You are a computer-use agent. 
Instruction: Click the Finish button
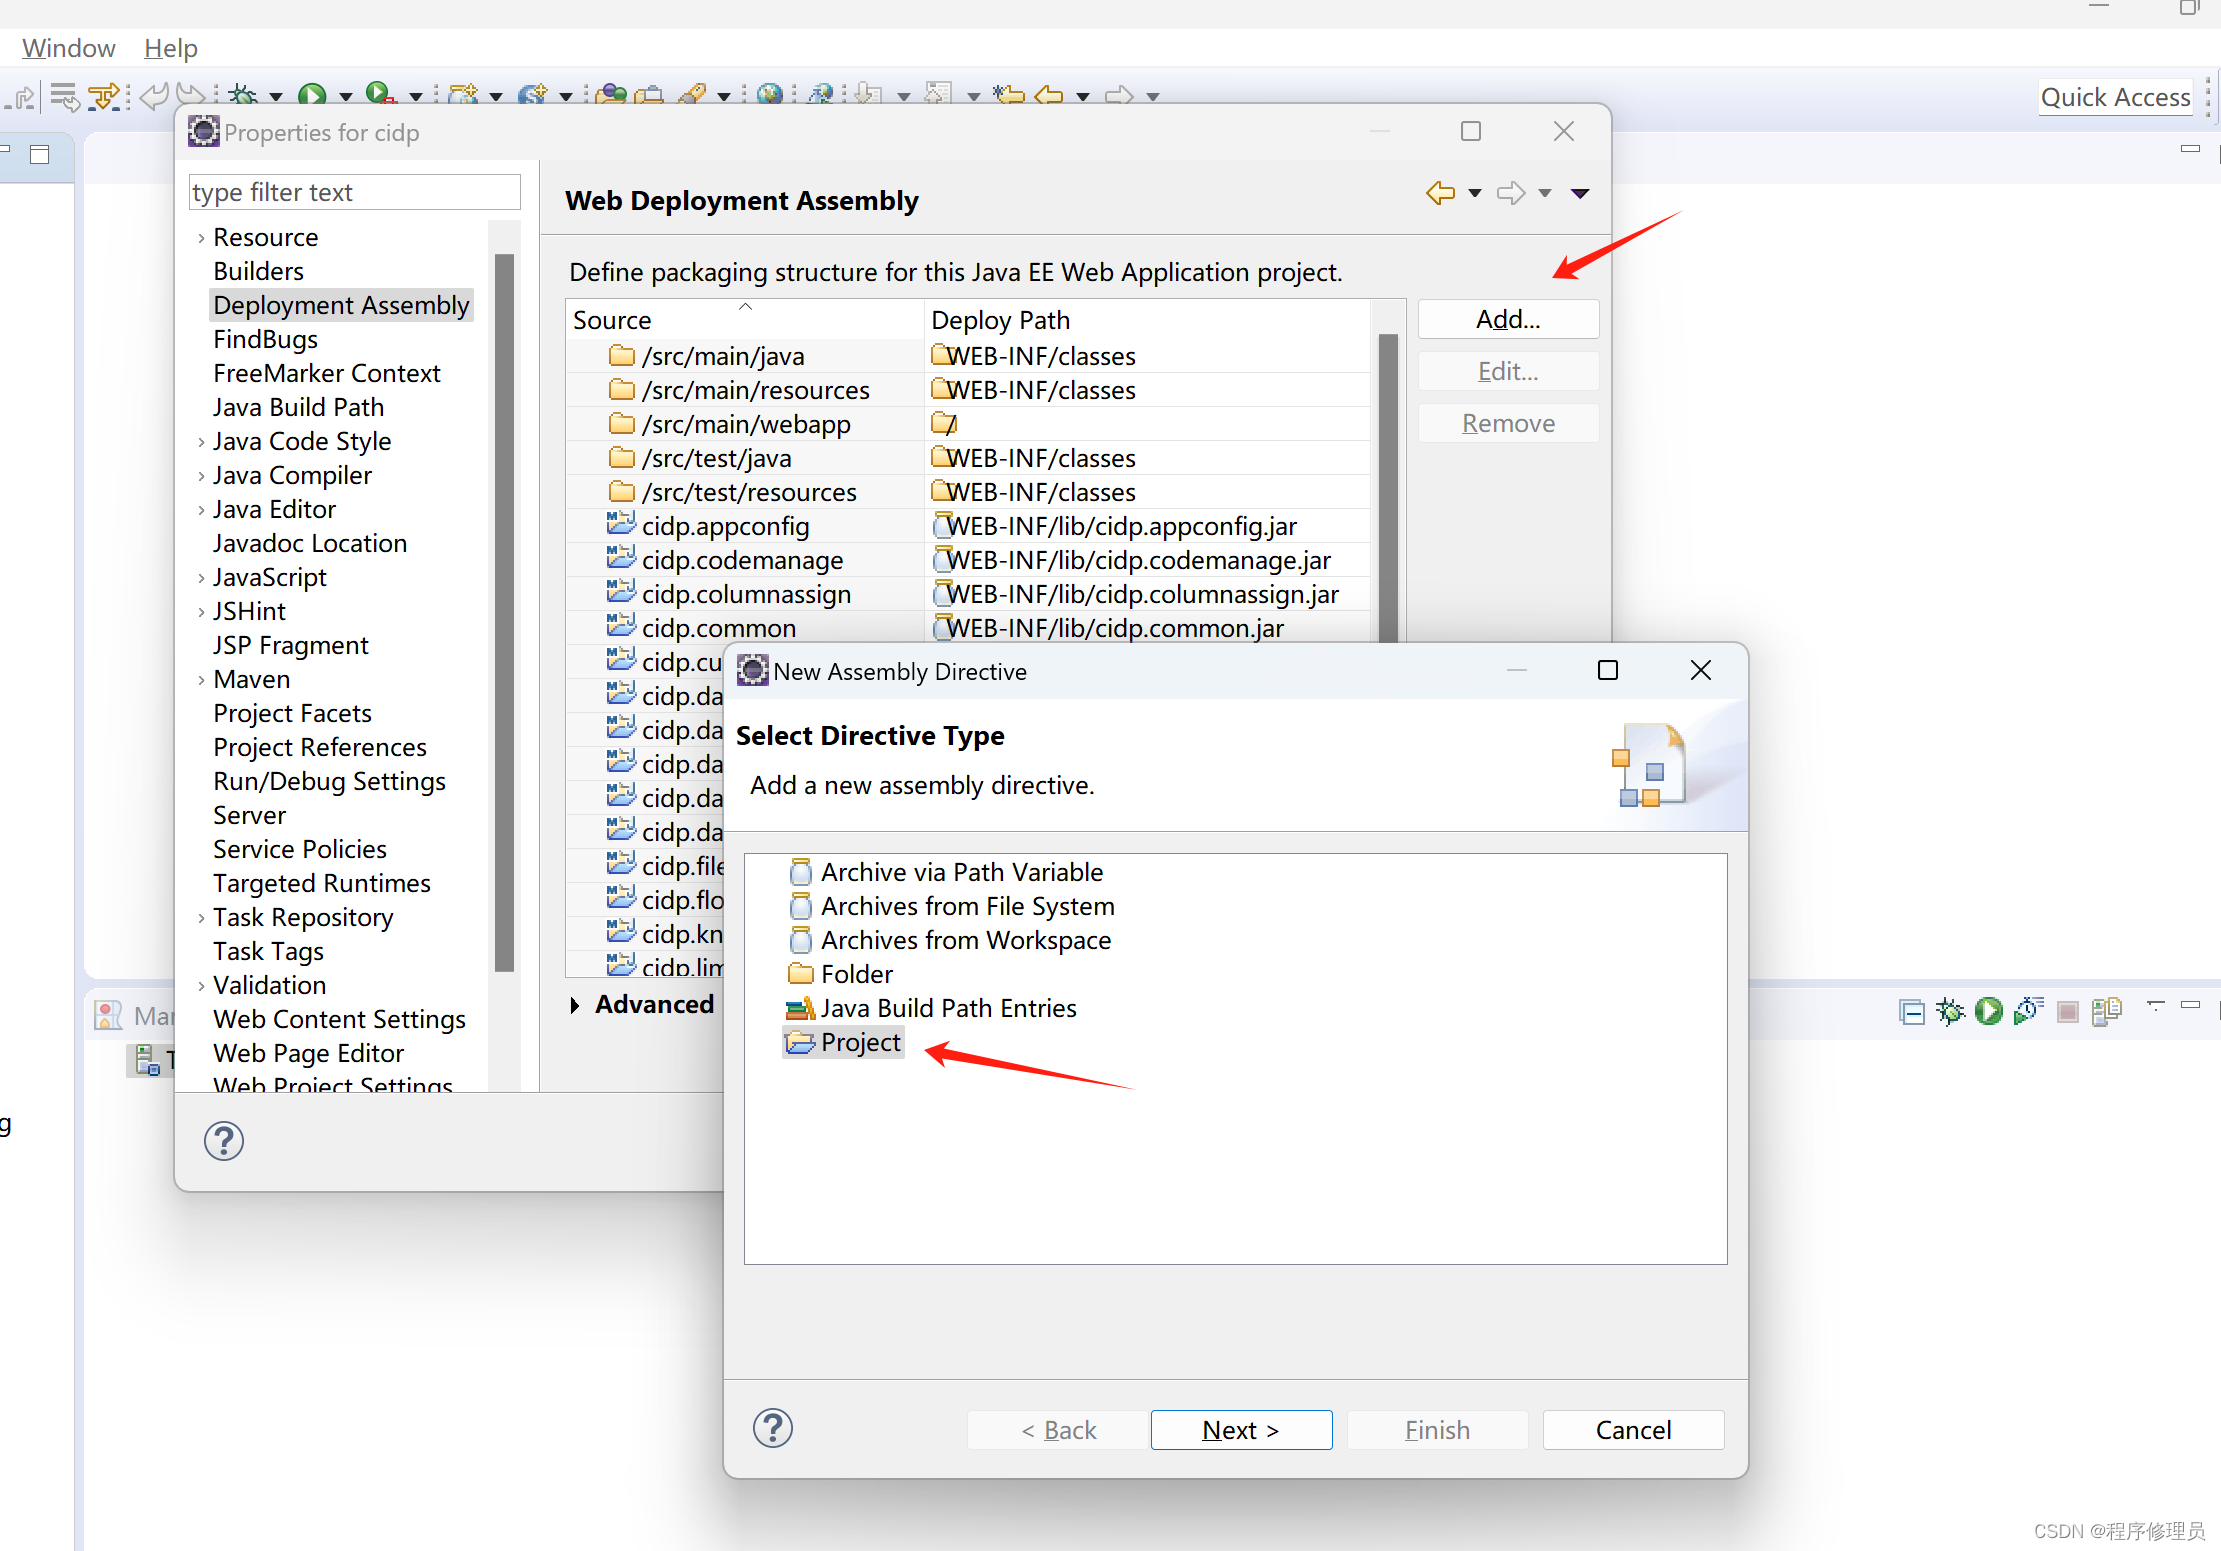(x=1437, y=1430)
